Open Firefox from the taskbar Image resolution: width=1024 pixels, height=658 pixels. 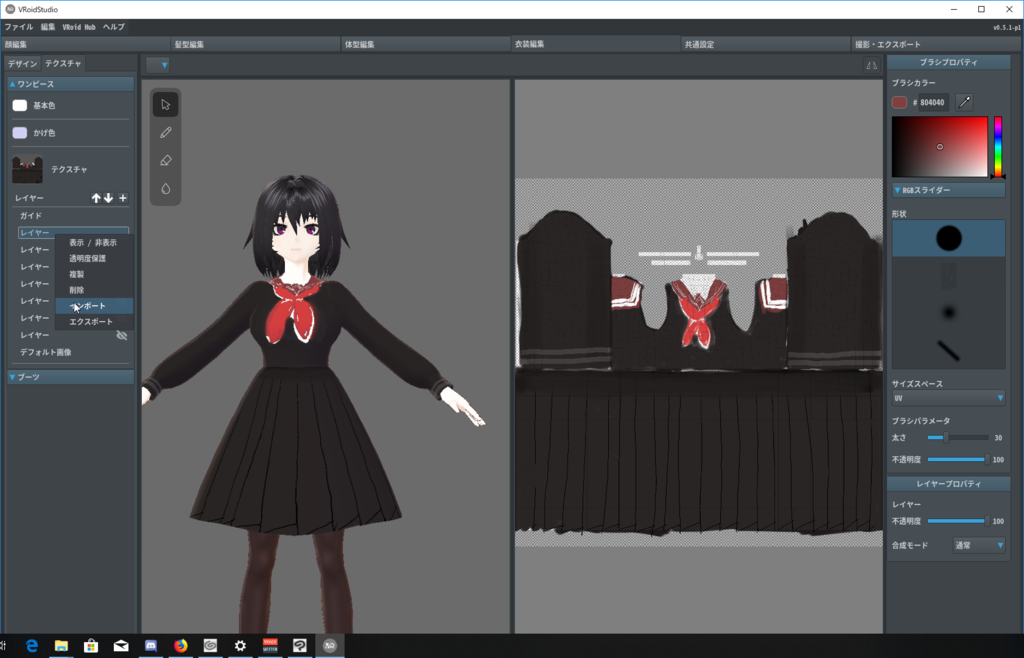pyautogui.click(x=181, y=646)
